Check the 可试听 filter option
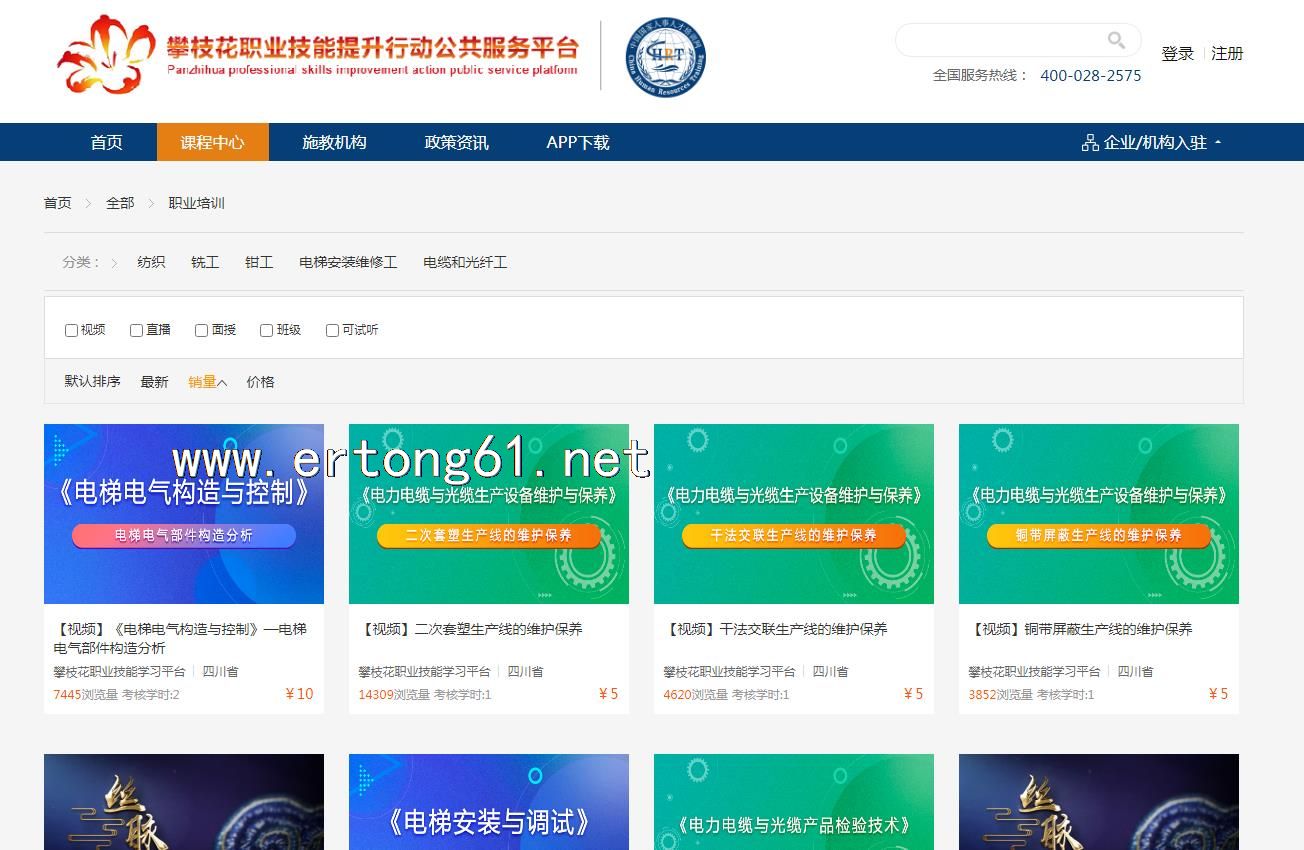The height and width of the screenshot is (850, 1304). pos(332,330)
